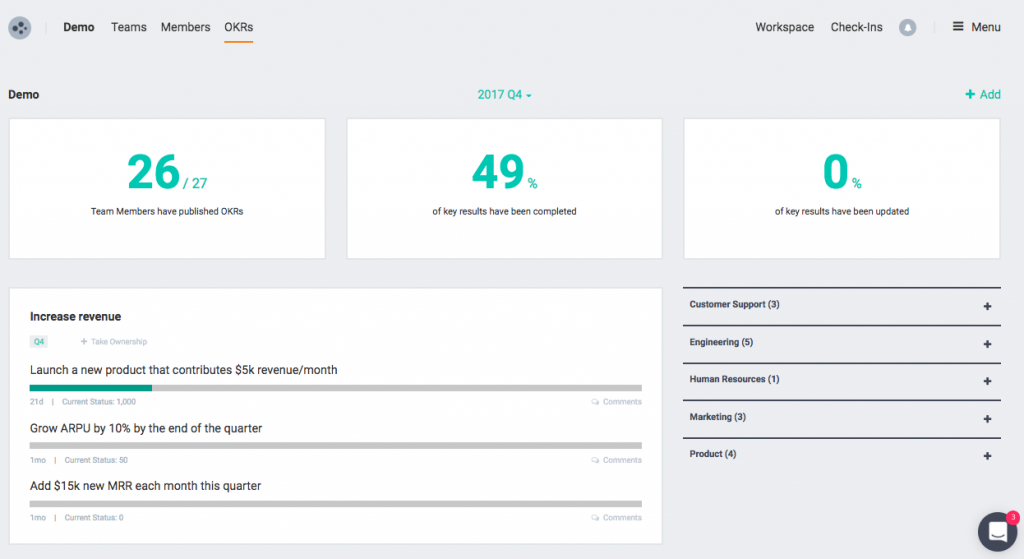Image resolution: width=1024 pixels, height=559 pixels.
Task: Click plus icon next to Take Ownership
Action: click(84, 342)
